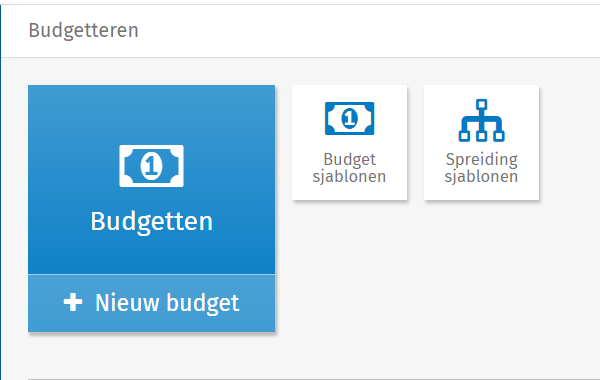Screen dimensions: 600x380
Task: Click the white banknote icon above Budgetten
Action: click(x=151, y=166)
